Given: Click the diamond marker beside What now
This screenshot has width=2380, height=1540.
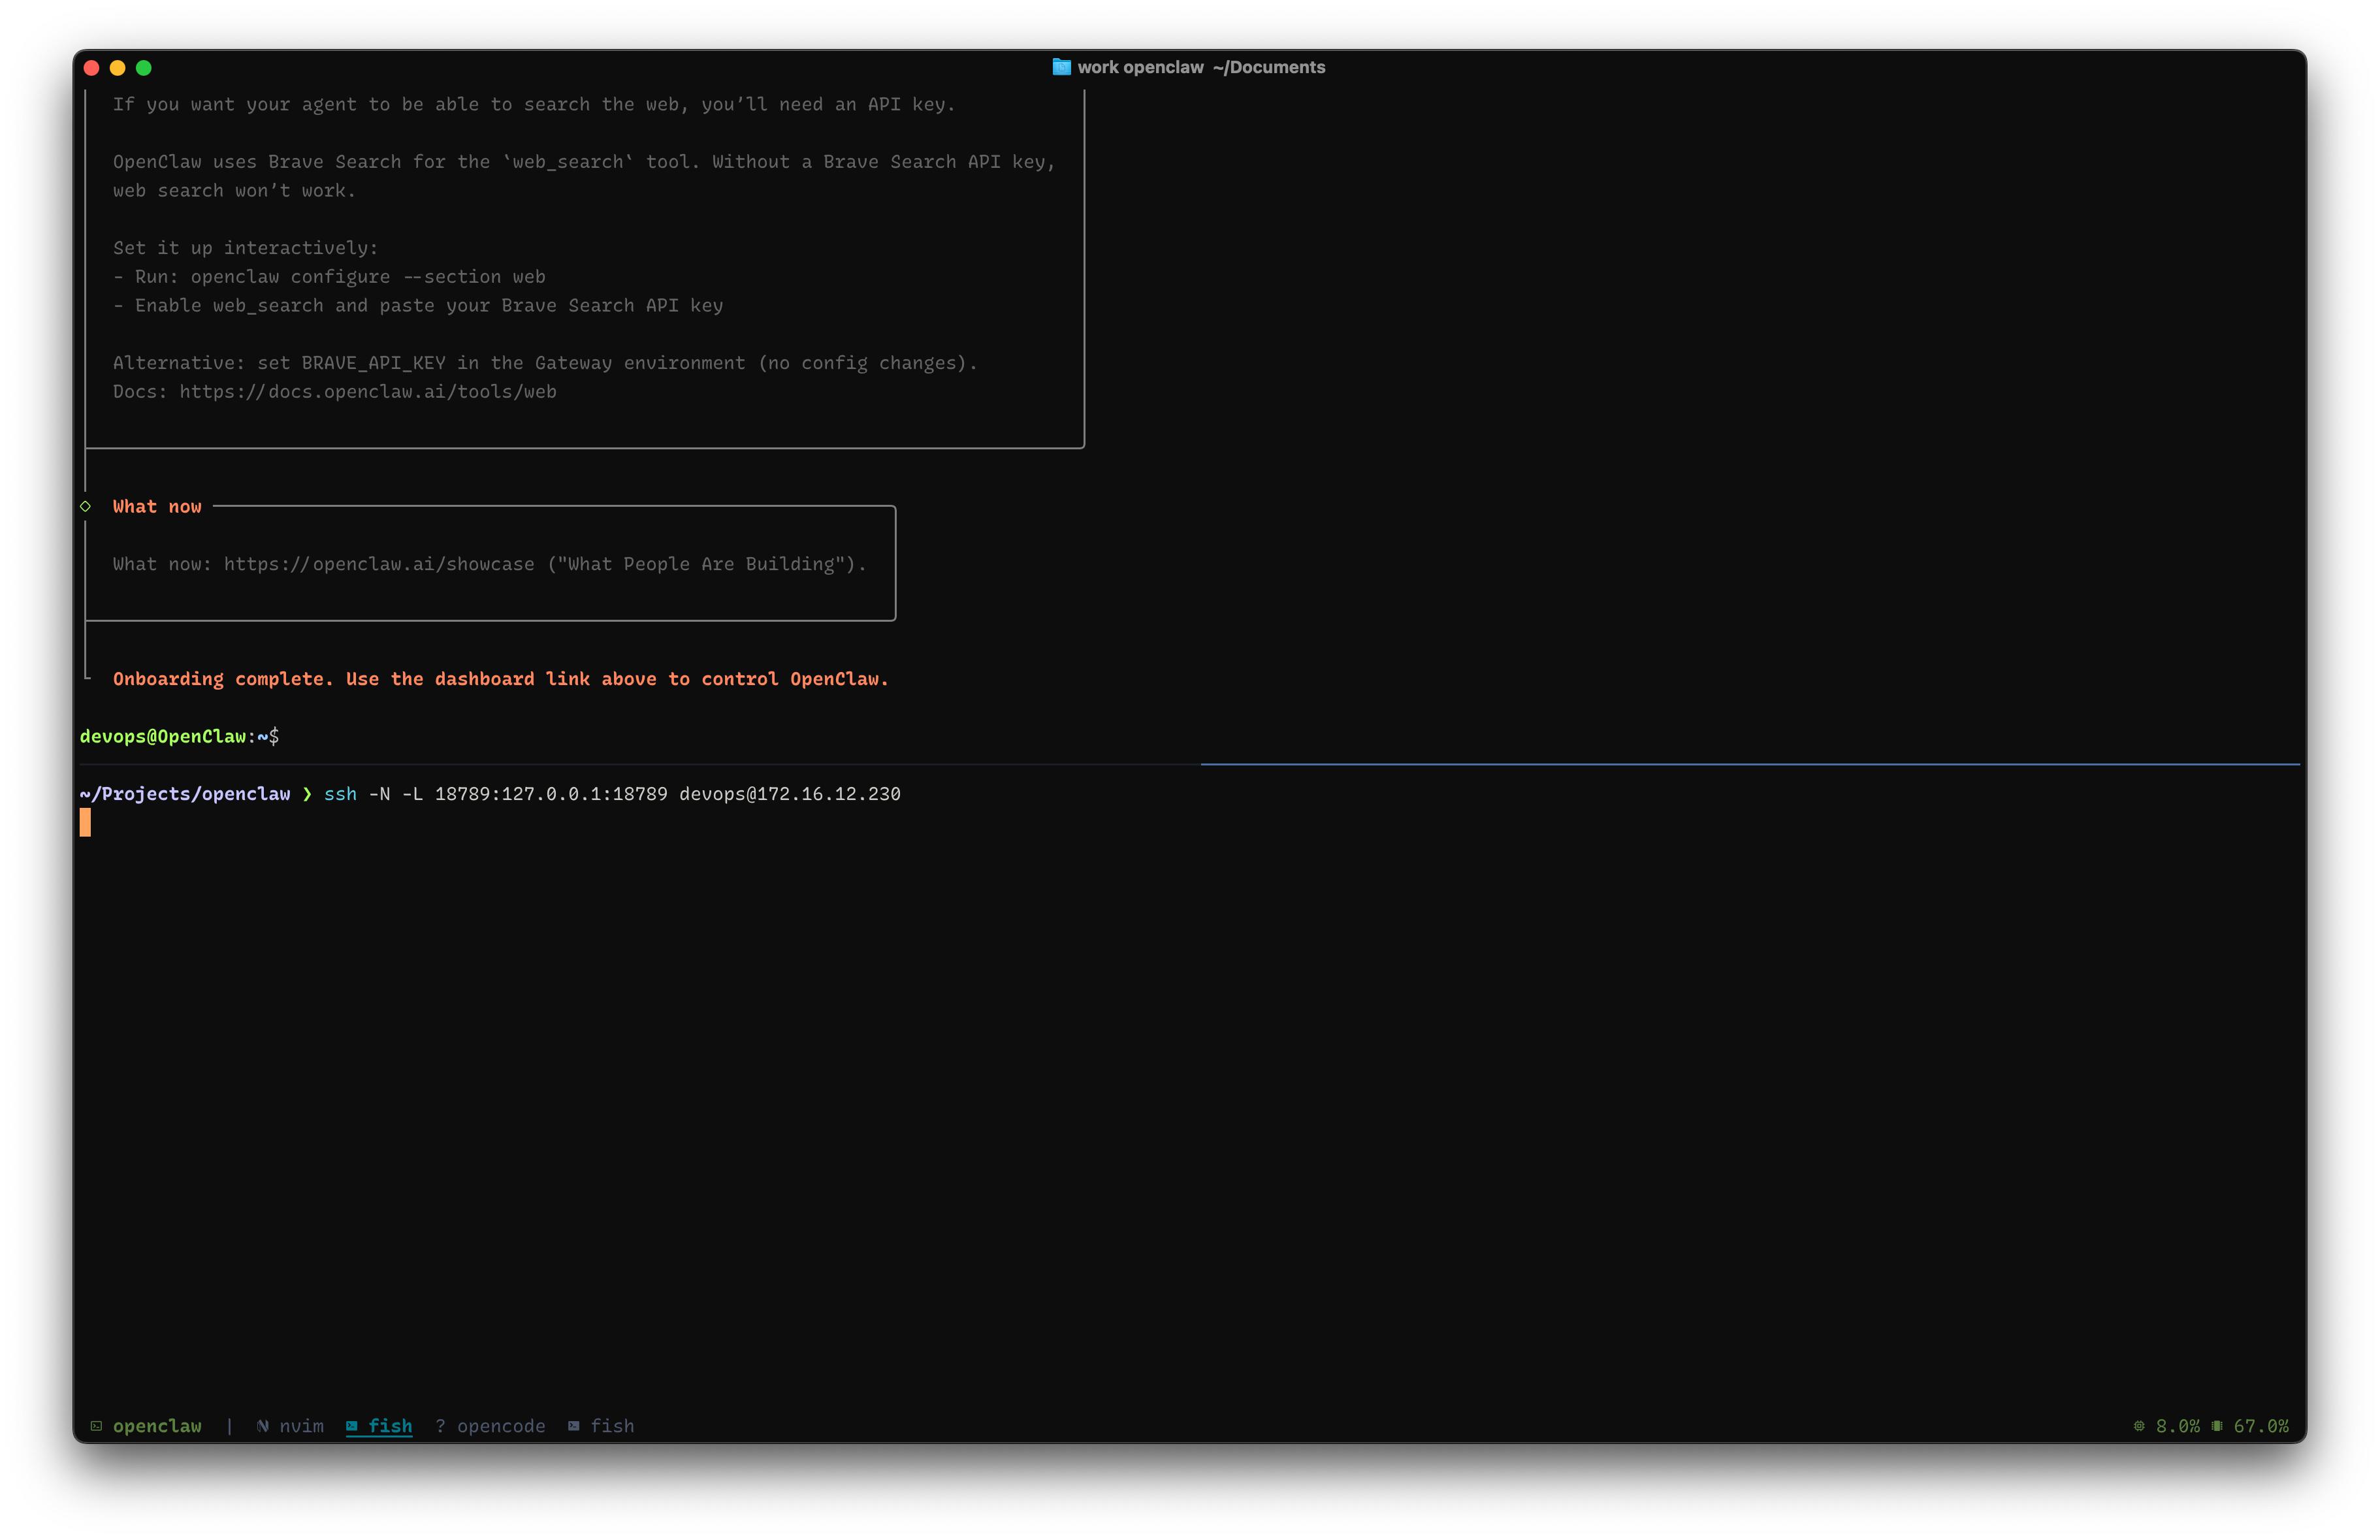Looking at the screenshot, I should coord(86,506).
